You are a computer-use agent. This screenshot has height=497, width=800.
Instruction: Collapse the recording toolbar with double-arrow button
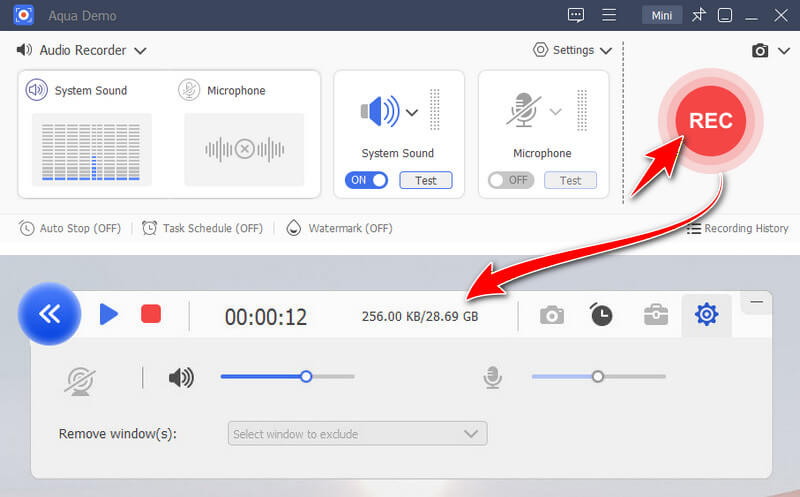(x=49, y=314)
